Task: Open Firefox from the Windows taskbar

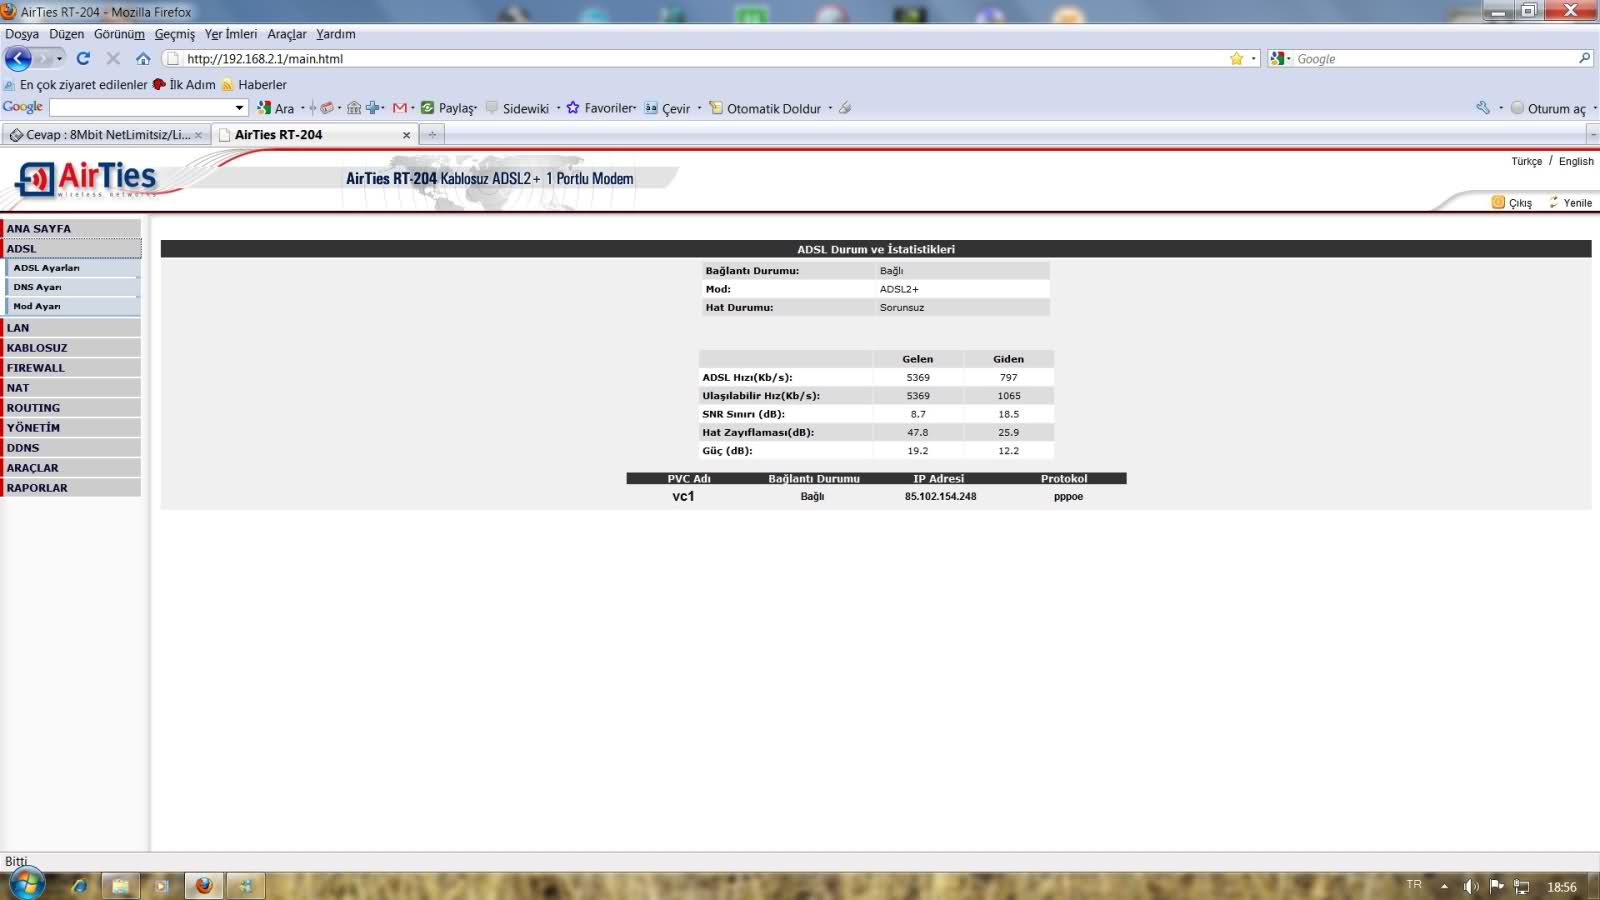Action: (x=204, y=886)
